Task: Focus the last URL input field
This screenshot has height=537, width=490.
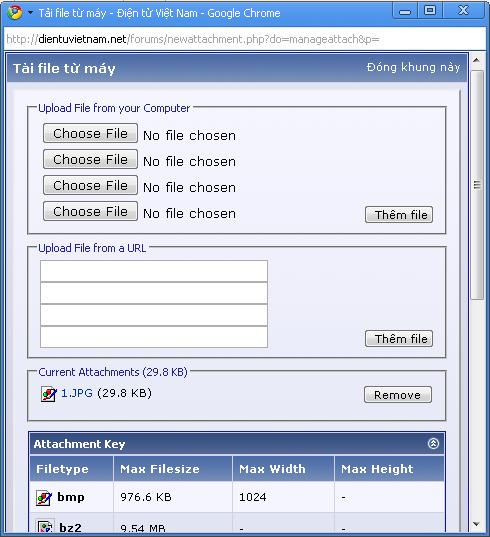Action: [154, 337]
